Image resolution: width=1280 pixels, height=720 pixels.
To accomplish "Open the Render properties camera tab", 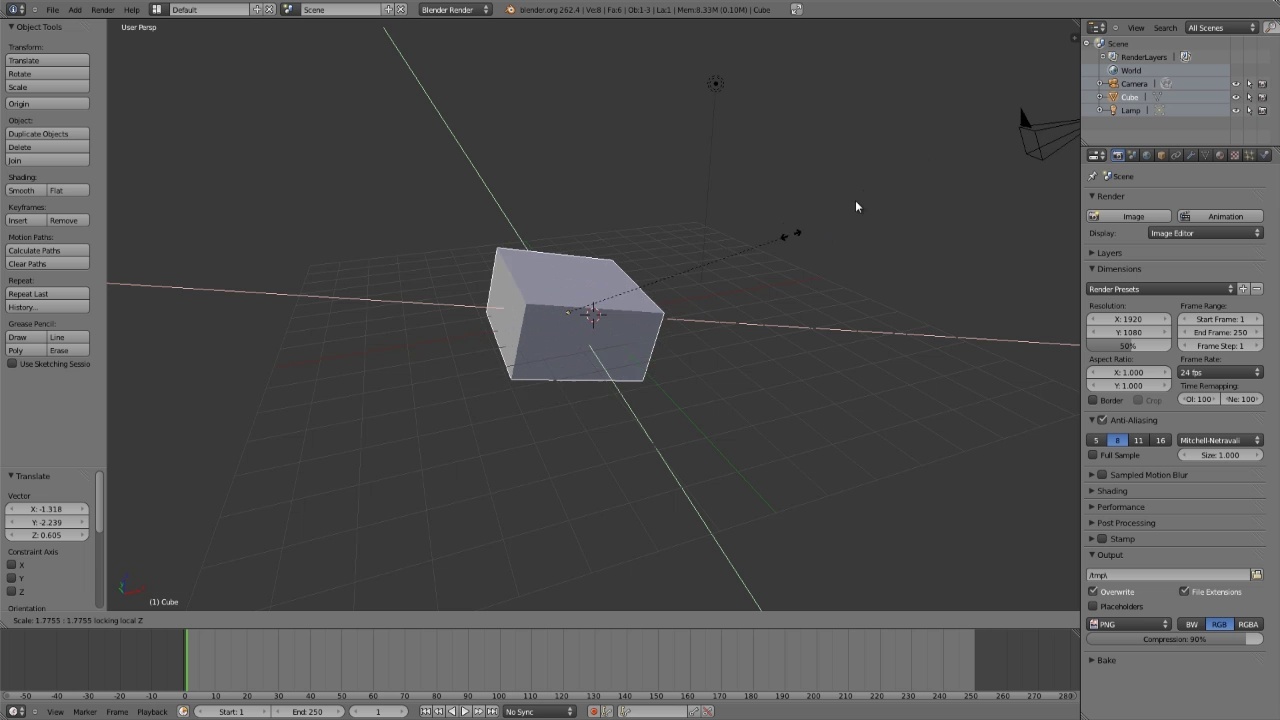I will [x=1118, y=155].
